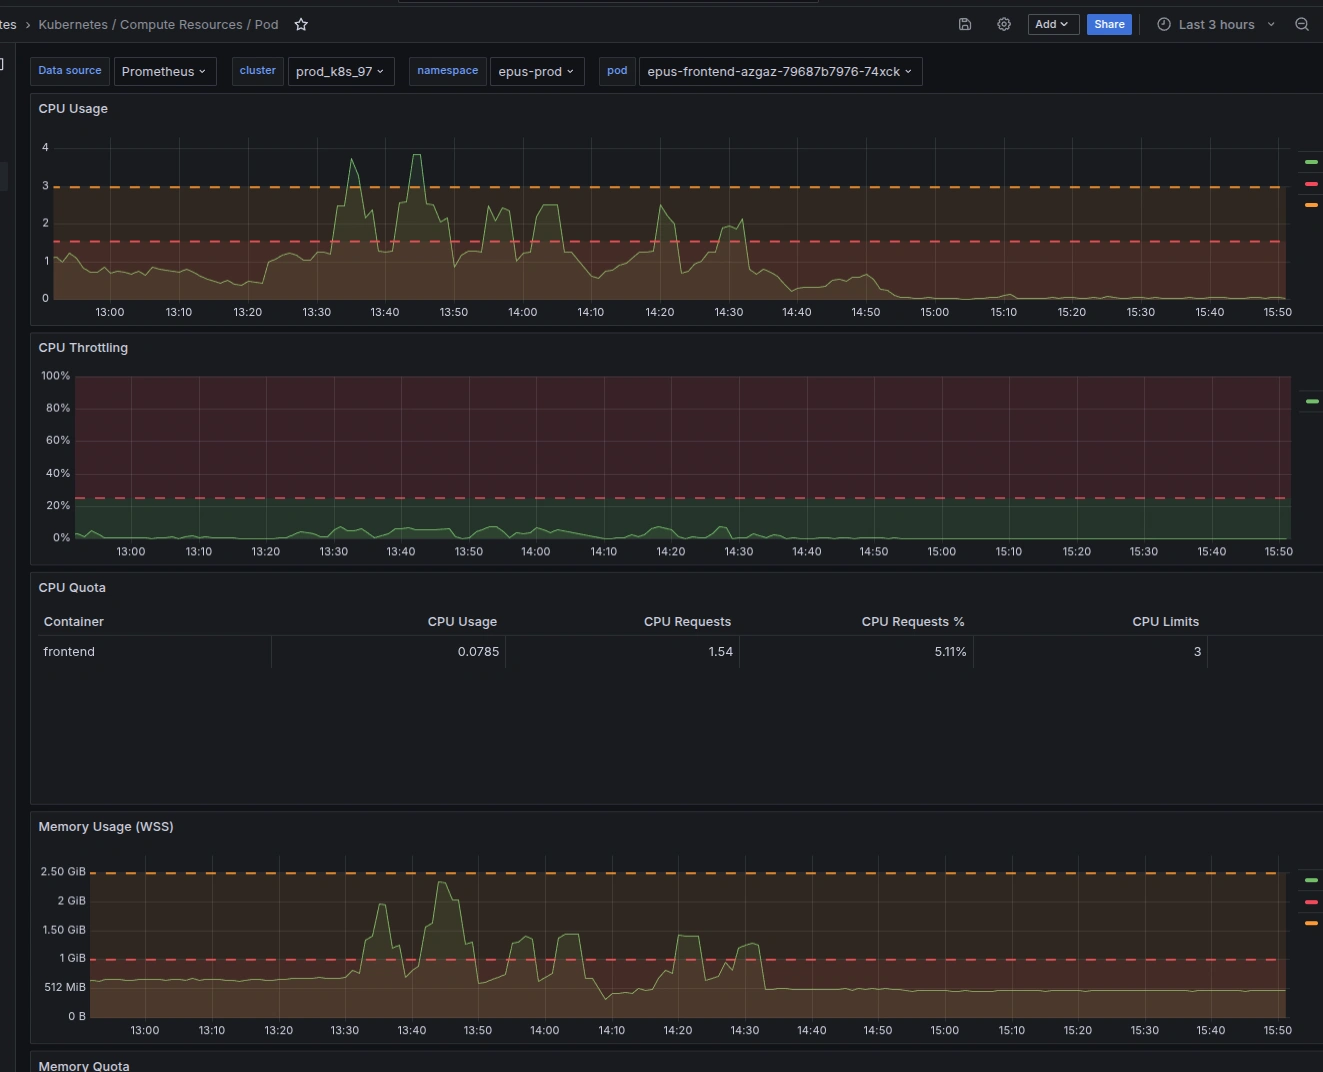The width and height of the screenshot is (1323, 1072).
Task: Open the Last 3 hours time picker
Action: pyautogui.click(x=1216, y=25)
